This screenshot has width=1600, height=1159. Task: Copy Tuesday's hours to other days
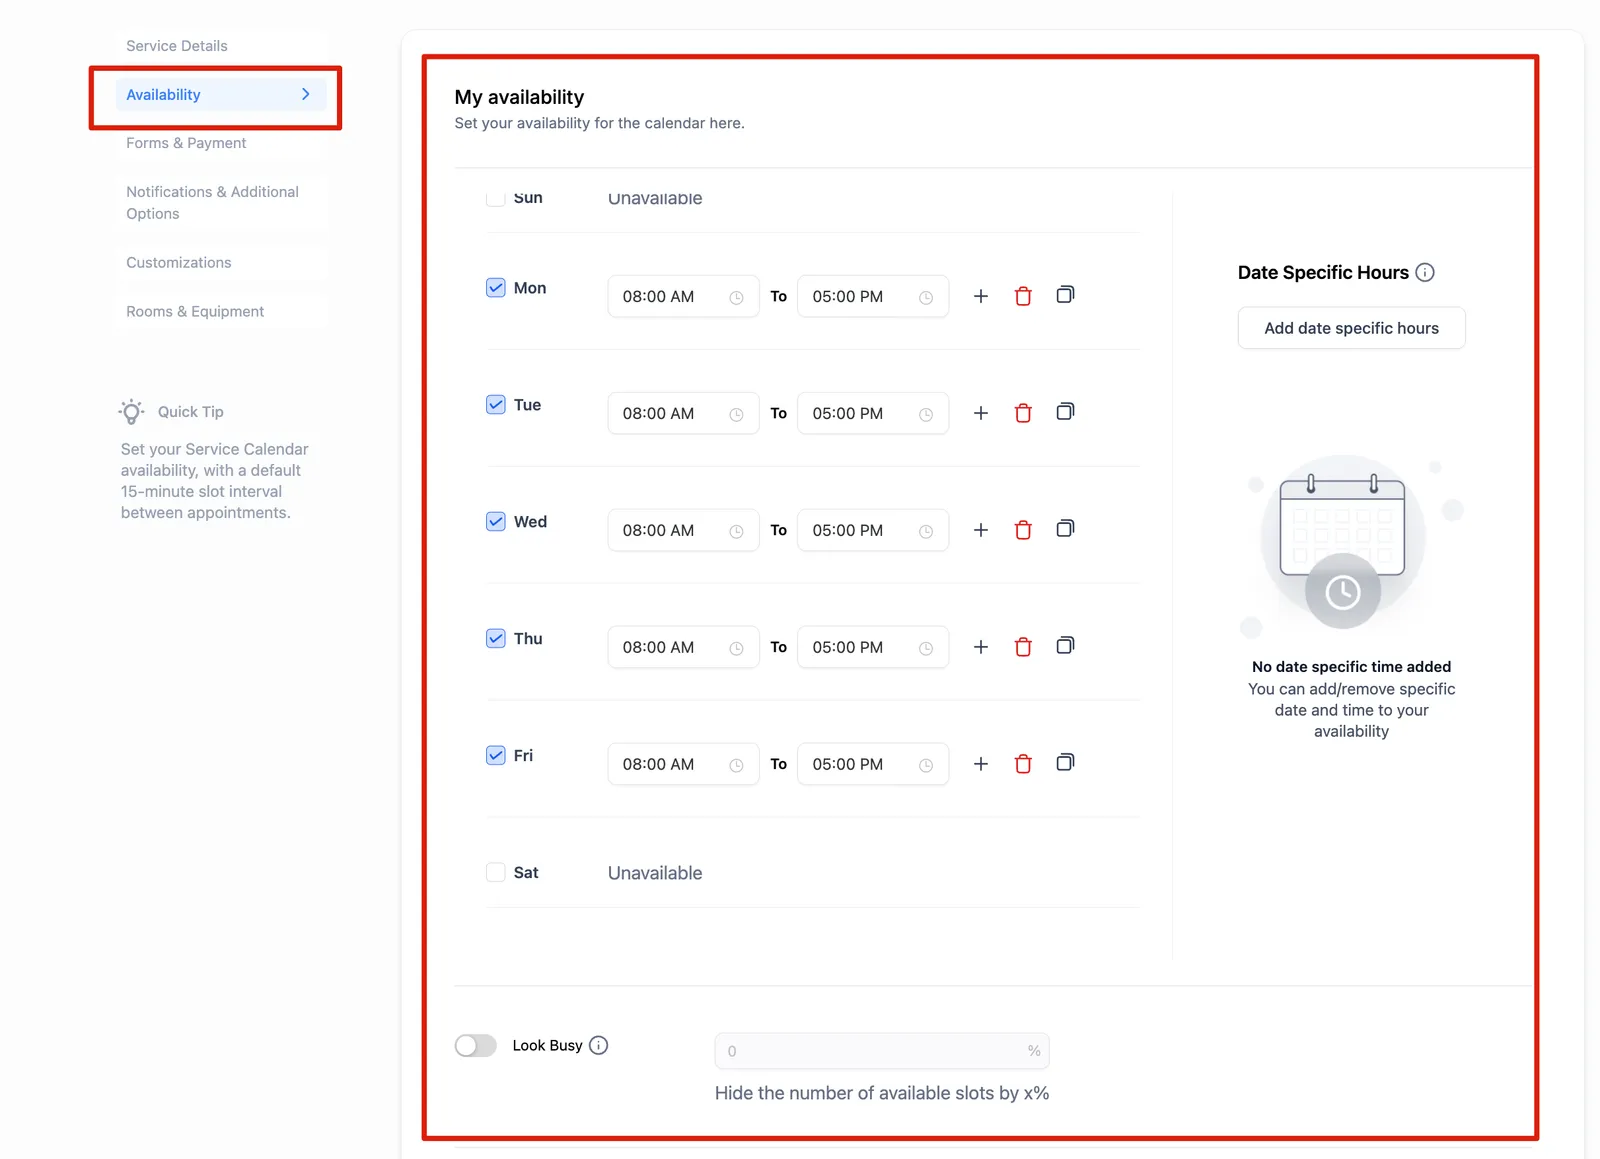click(1065, 412)
